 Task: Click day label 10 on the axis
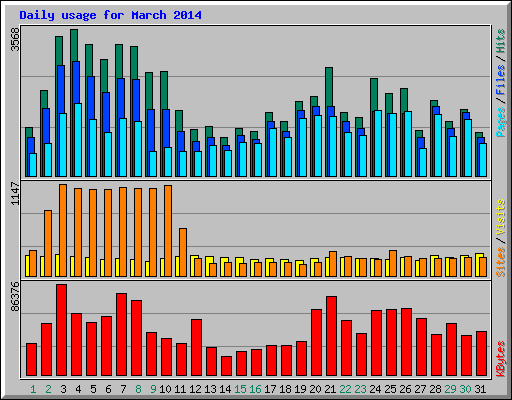pyautogui.click(x=165, y=389)
